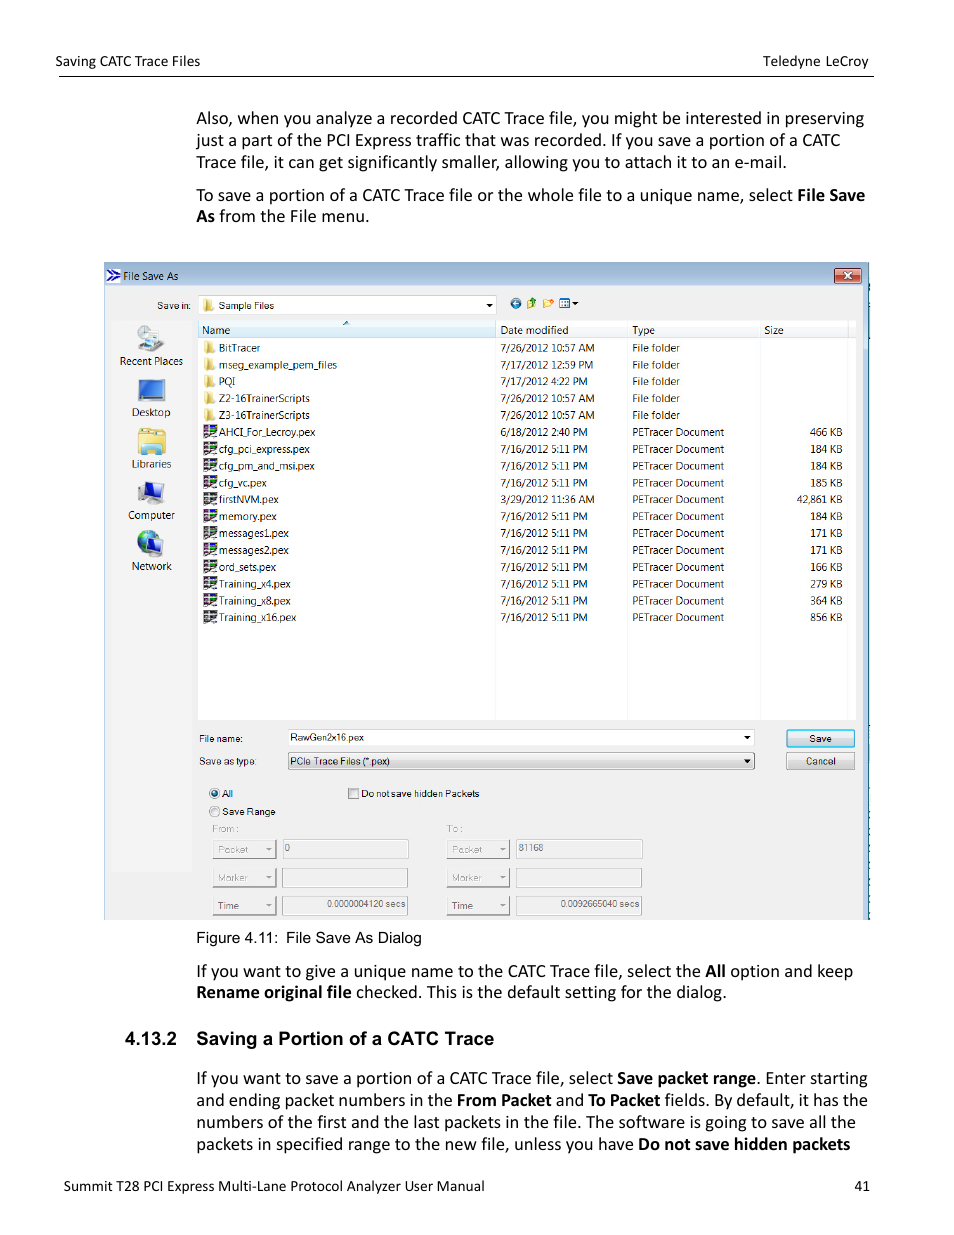Click the Cancel button
The height and width of the screenshot is (1235, 954).
point(819,760)
